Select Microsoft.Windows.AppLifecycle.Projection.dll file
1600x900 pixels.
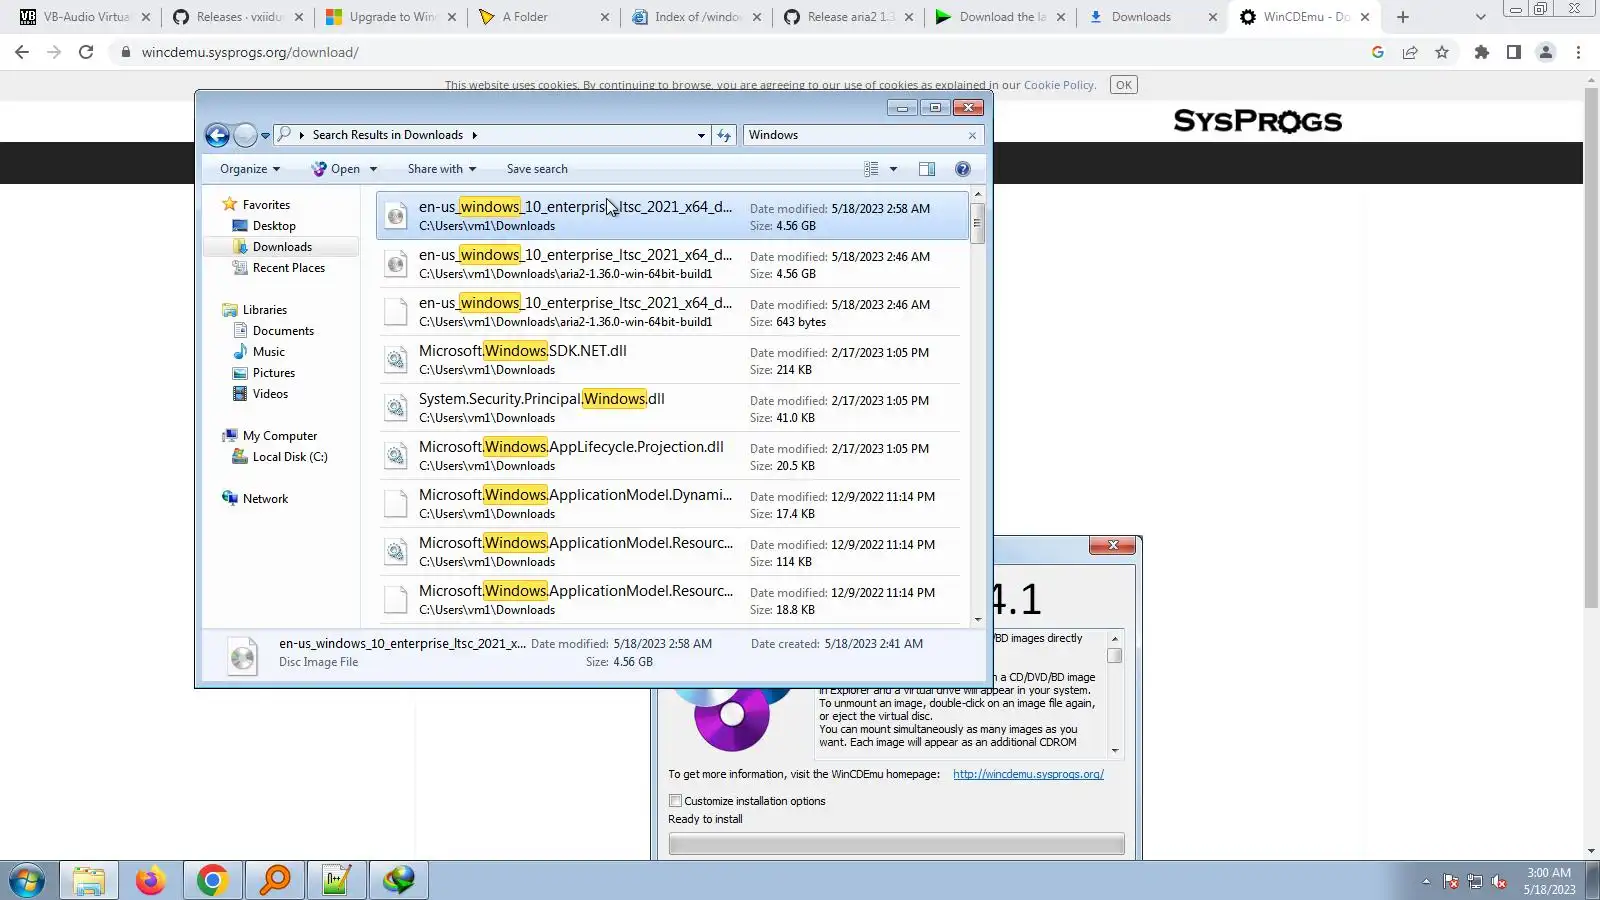(x=672, y=456)
